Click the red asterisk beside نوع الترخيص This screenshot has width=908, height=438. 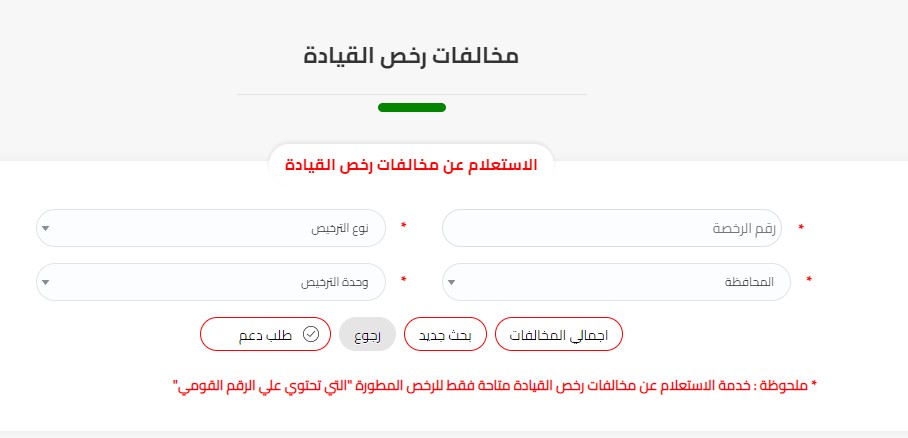(403, 227)
